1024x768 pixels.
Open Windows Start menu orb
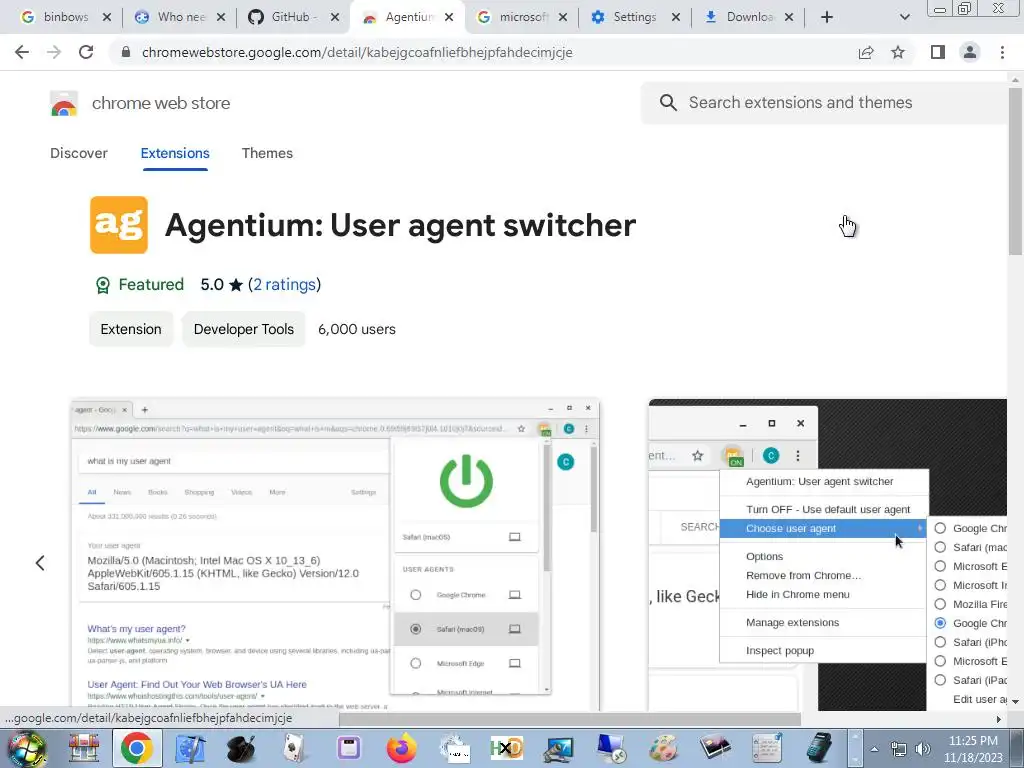[26, 748]
